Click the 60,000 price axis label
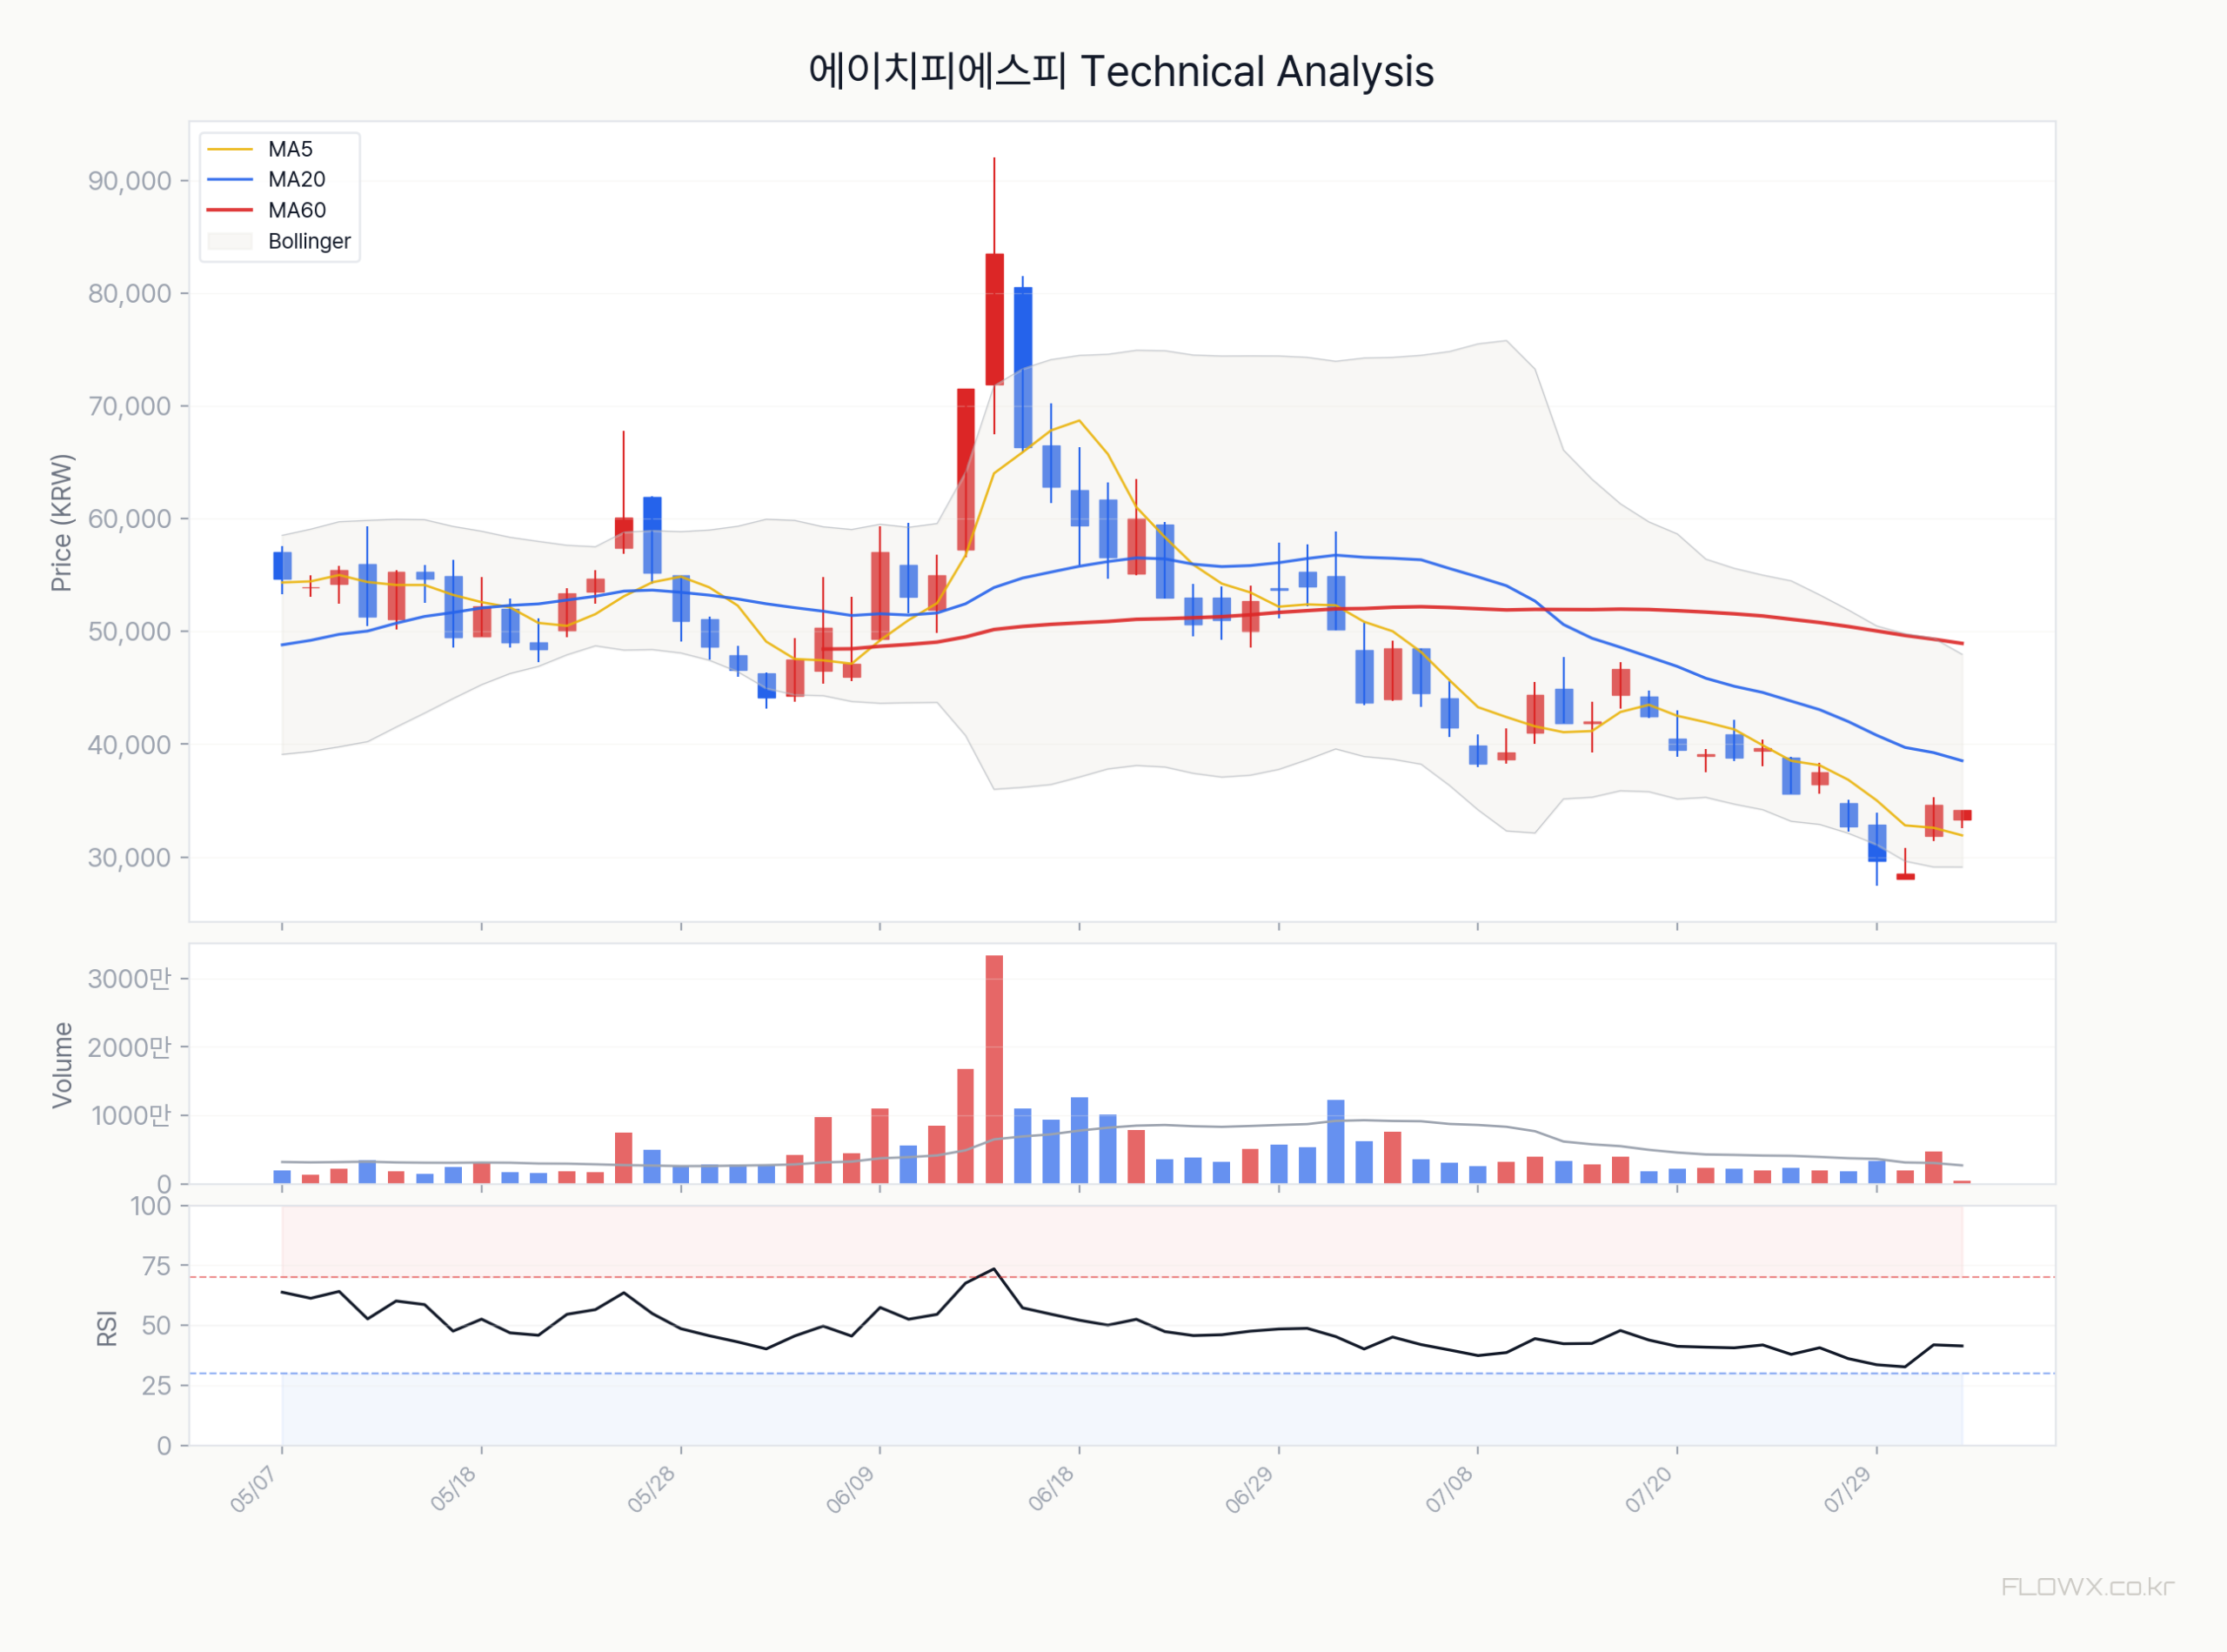The image size is (2227, 1652). [130, 519]
